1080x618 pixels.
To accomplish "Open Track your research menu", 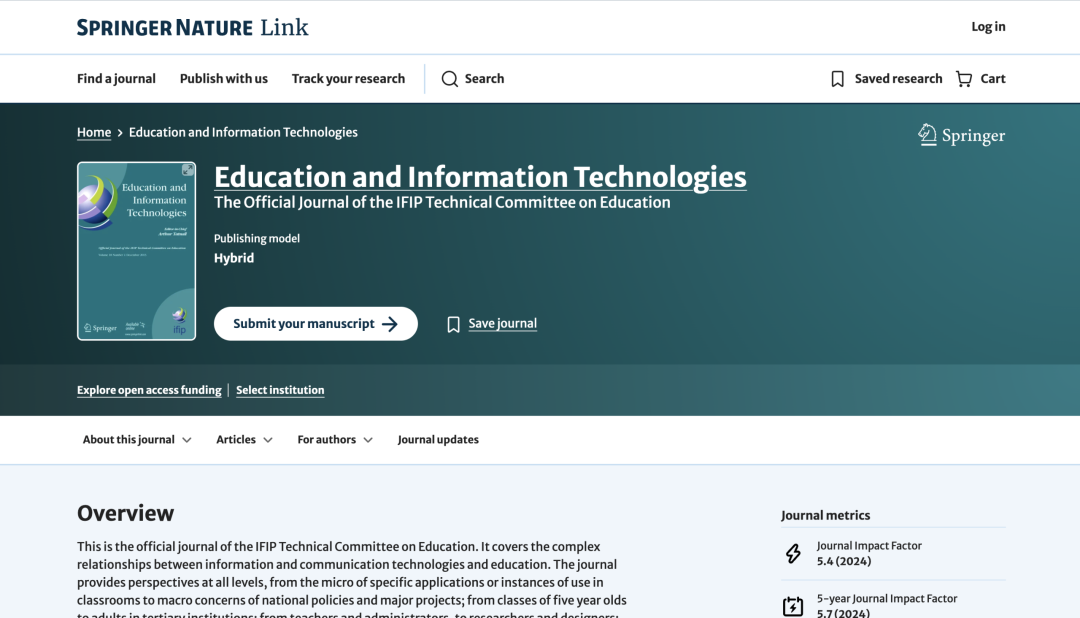I will 349,79.
